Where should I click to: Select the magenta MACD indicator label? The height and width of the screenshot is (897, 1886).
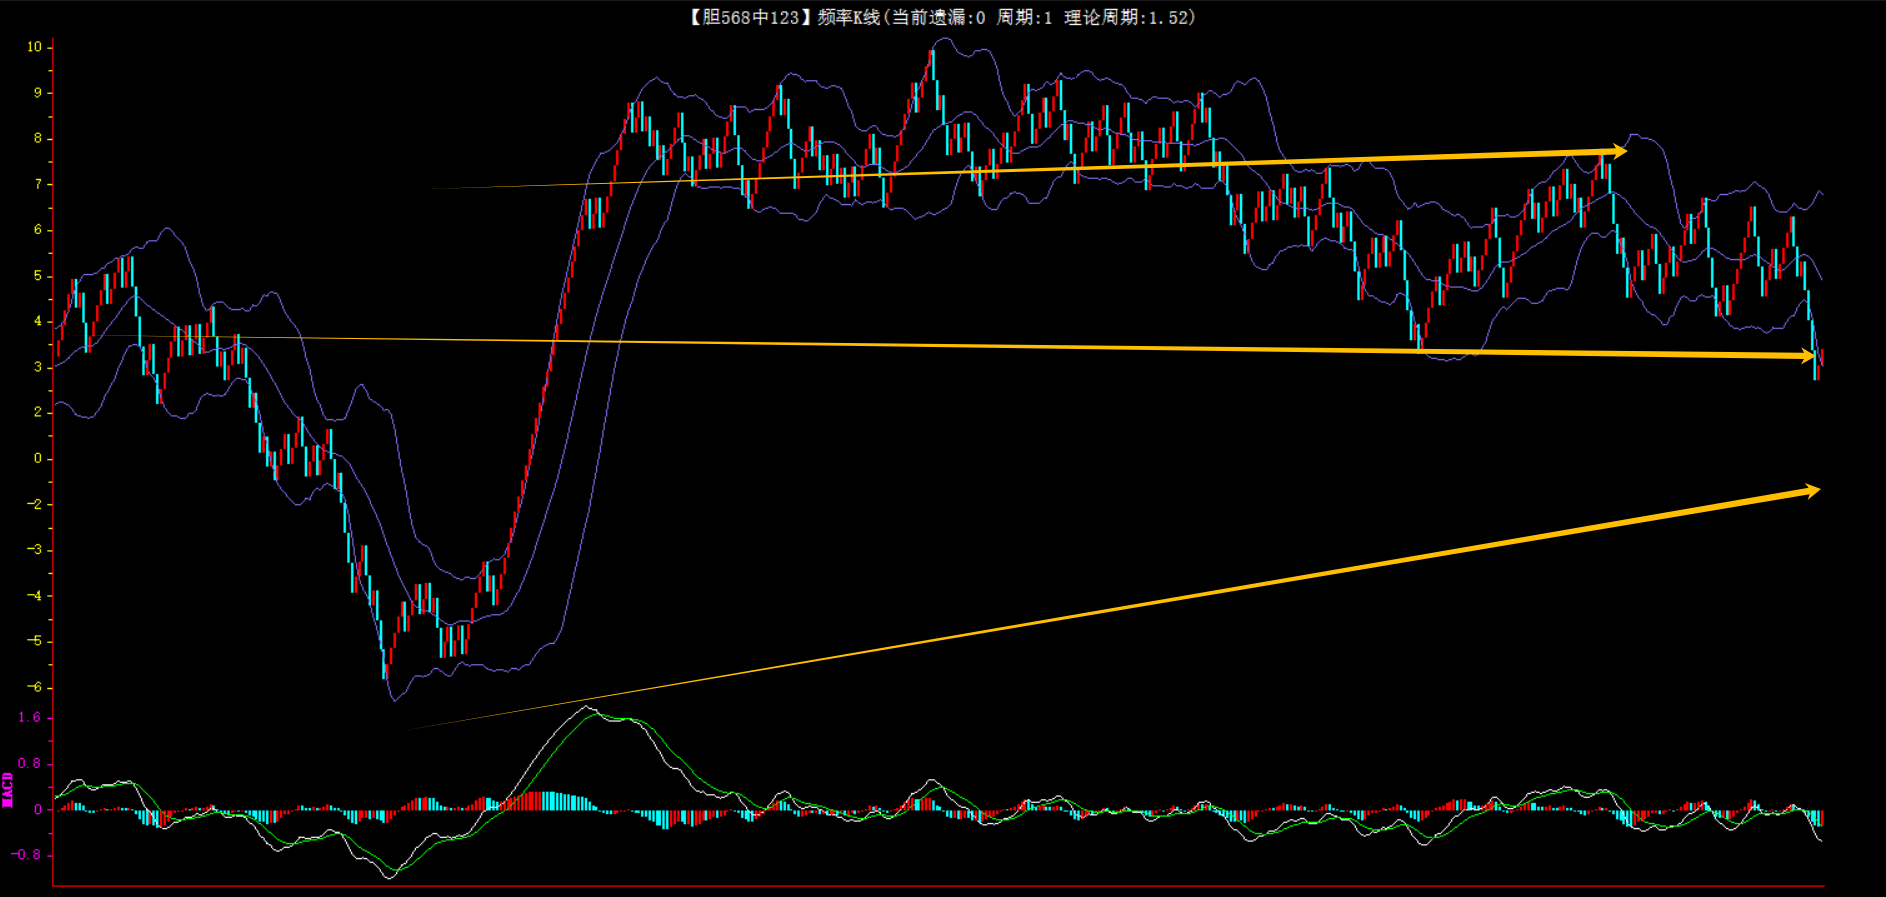pyautogui.click(x=8, y=789)
